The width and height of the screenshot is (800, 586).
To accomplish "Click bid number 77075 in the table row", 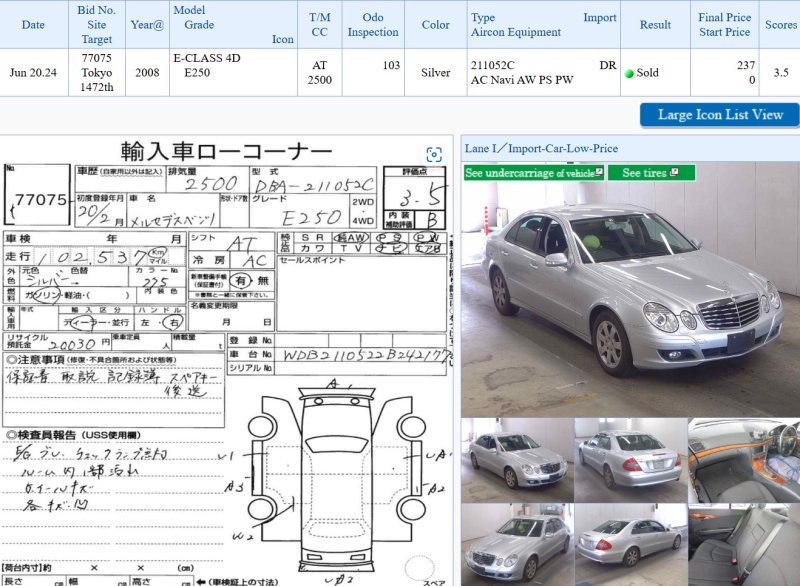I will pyautogui.click(x=96, y=58).
